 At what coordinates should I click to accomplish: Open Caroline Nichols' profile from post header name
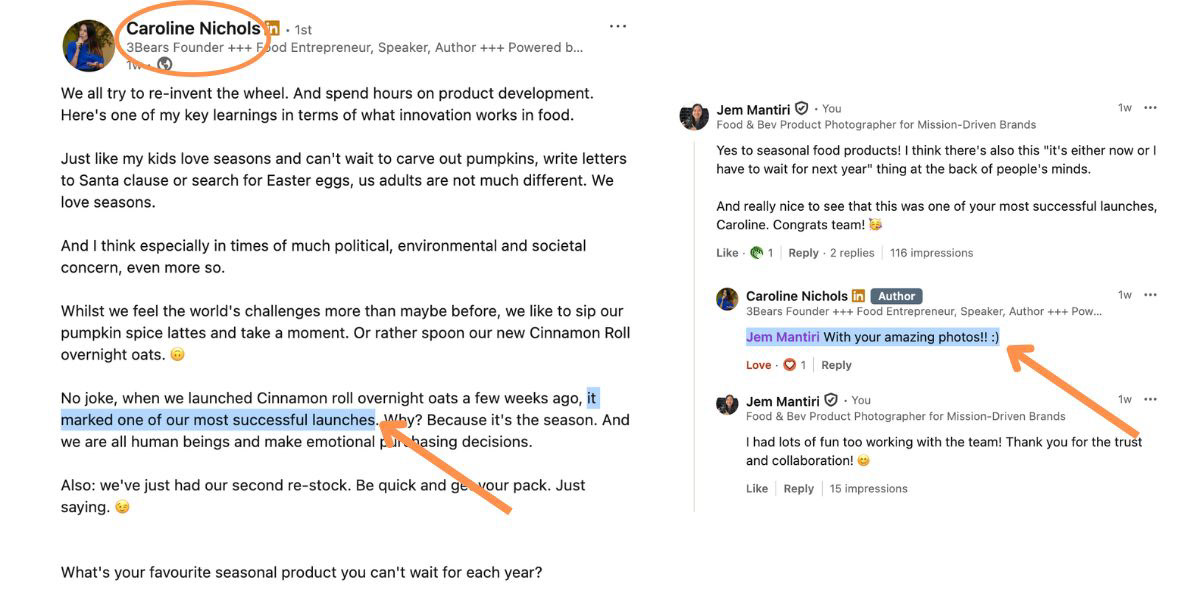(x=193, y=29)
